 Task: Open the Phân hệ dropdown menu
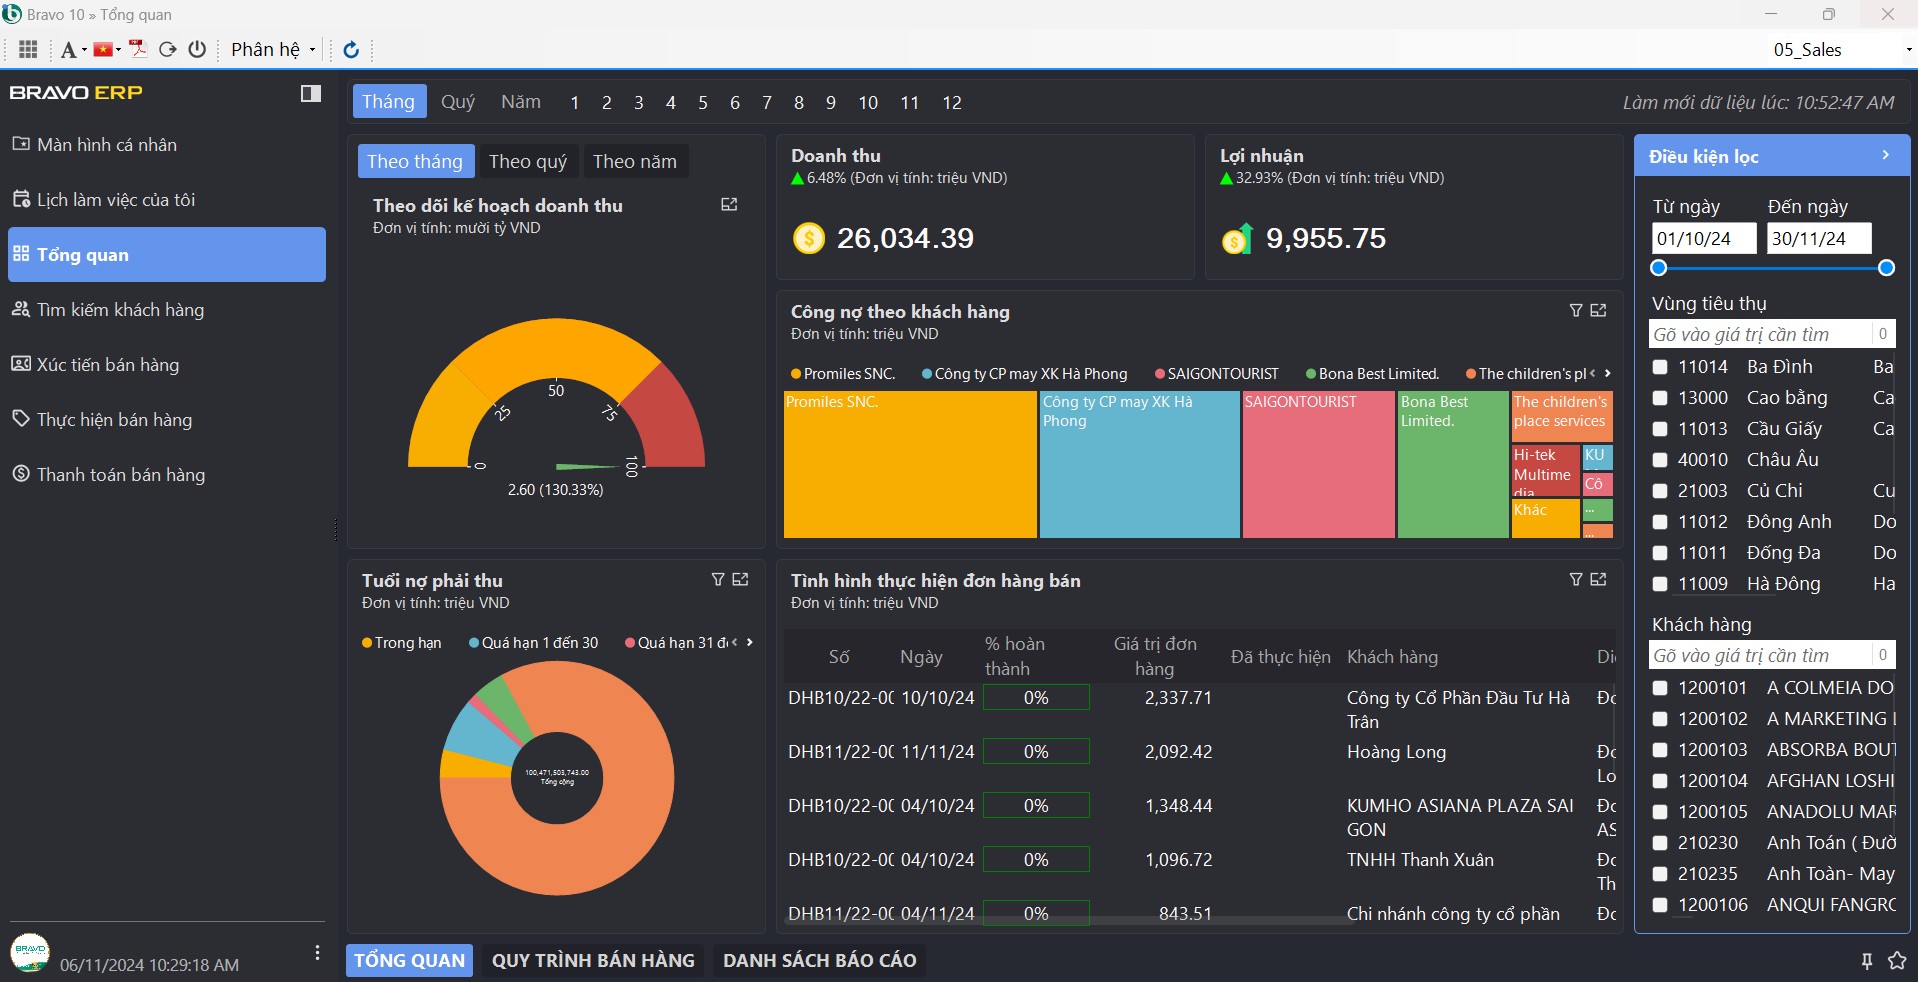(x=272, y=50)
